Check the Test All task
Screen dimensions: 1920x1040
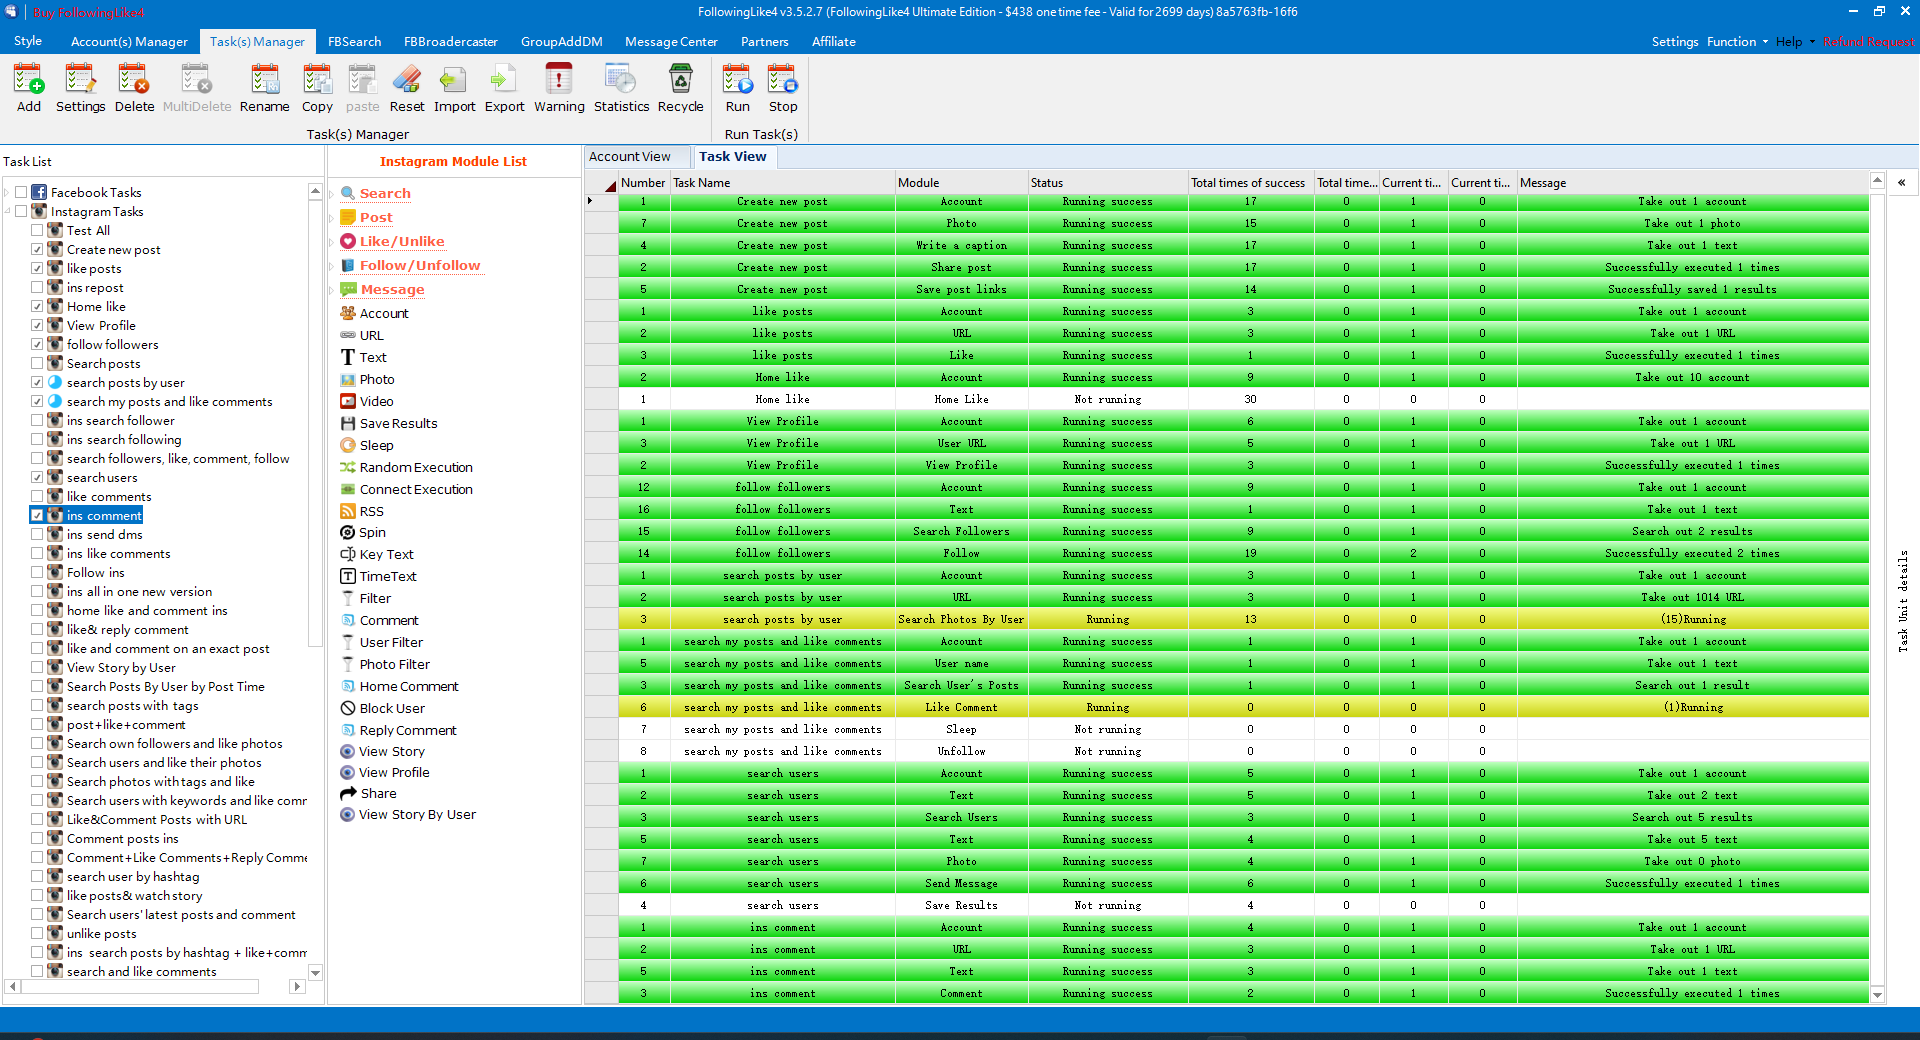[37, 230]
